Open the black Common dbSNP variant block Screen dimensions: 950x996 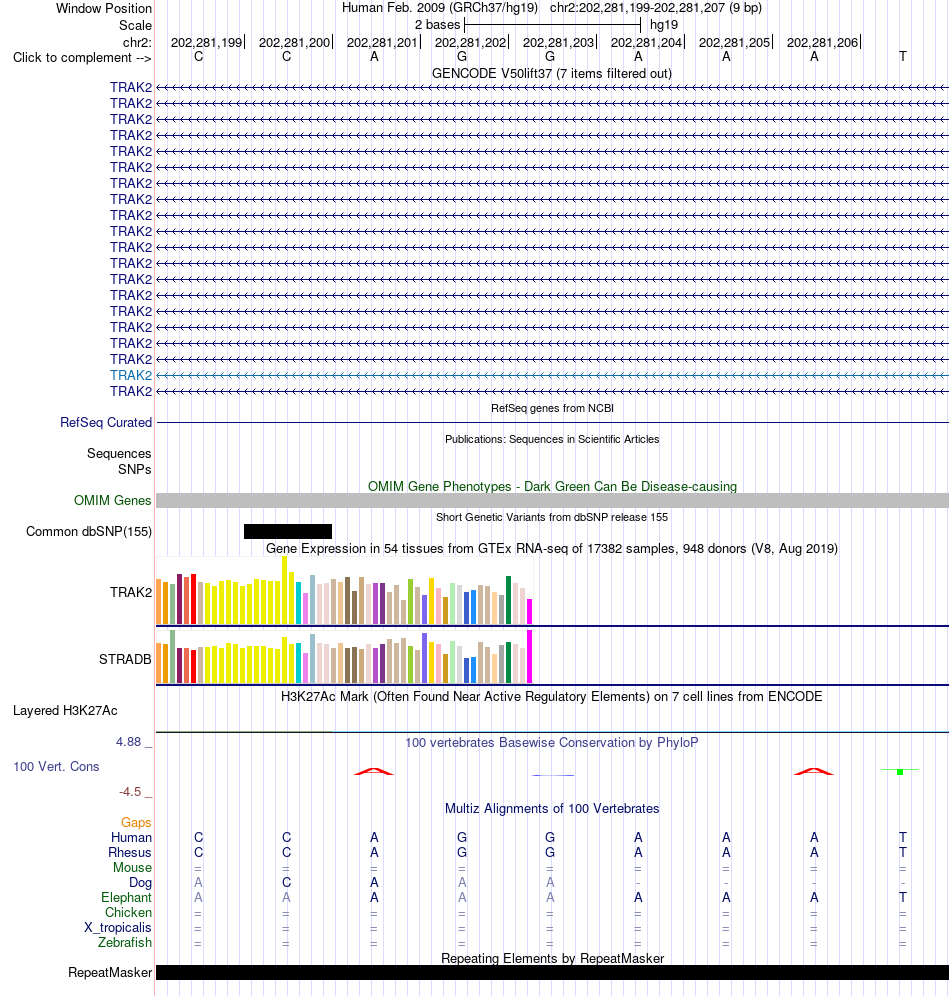click(288, 532)
